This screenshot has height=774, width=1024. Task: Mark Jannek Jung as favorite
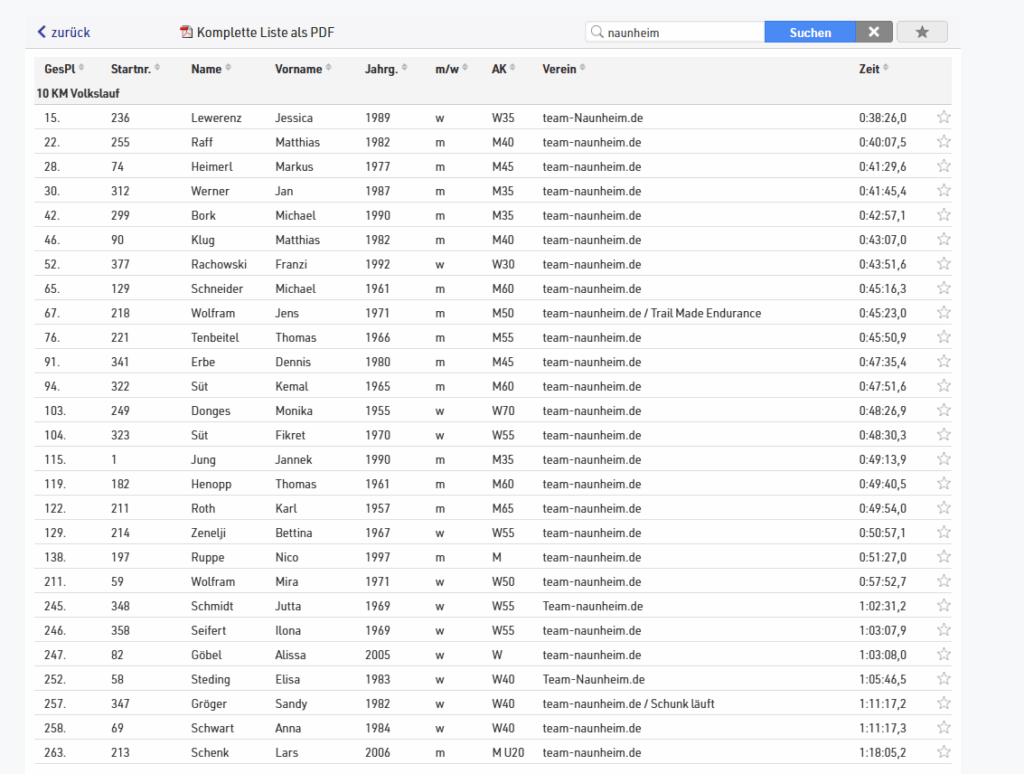pos(943,459)
